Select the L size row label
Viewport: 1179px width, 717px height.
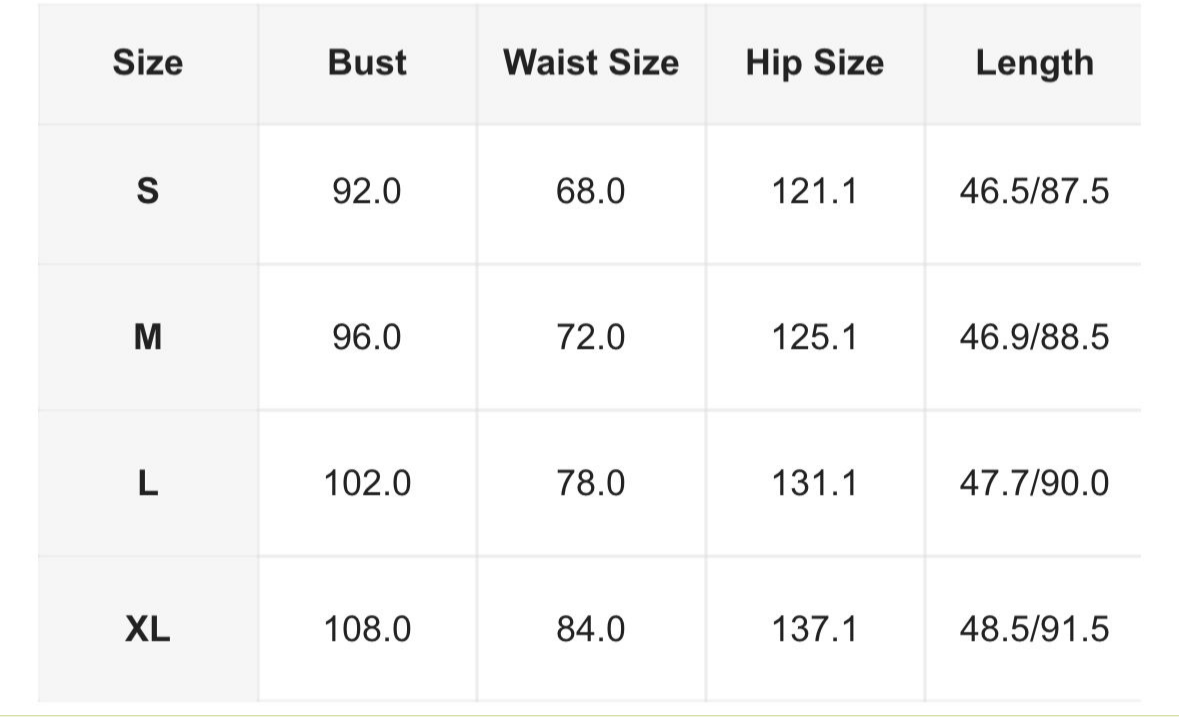coord(148,483)
